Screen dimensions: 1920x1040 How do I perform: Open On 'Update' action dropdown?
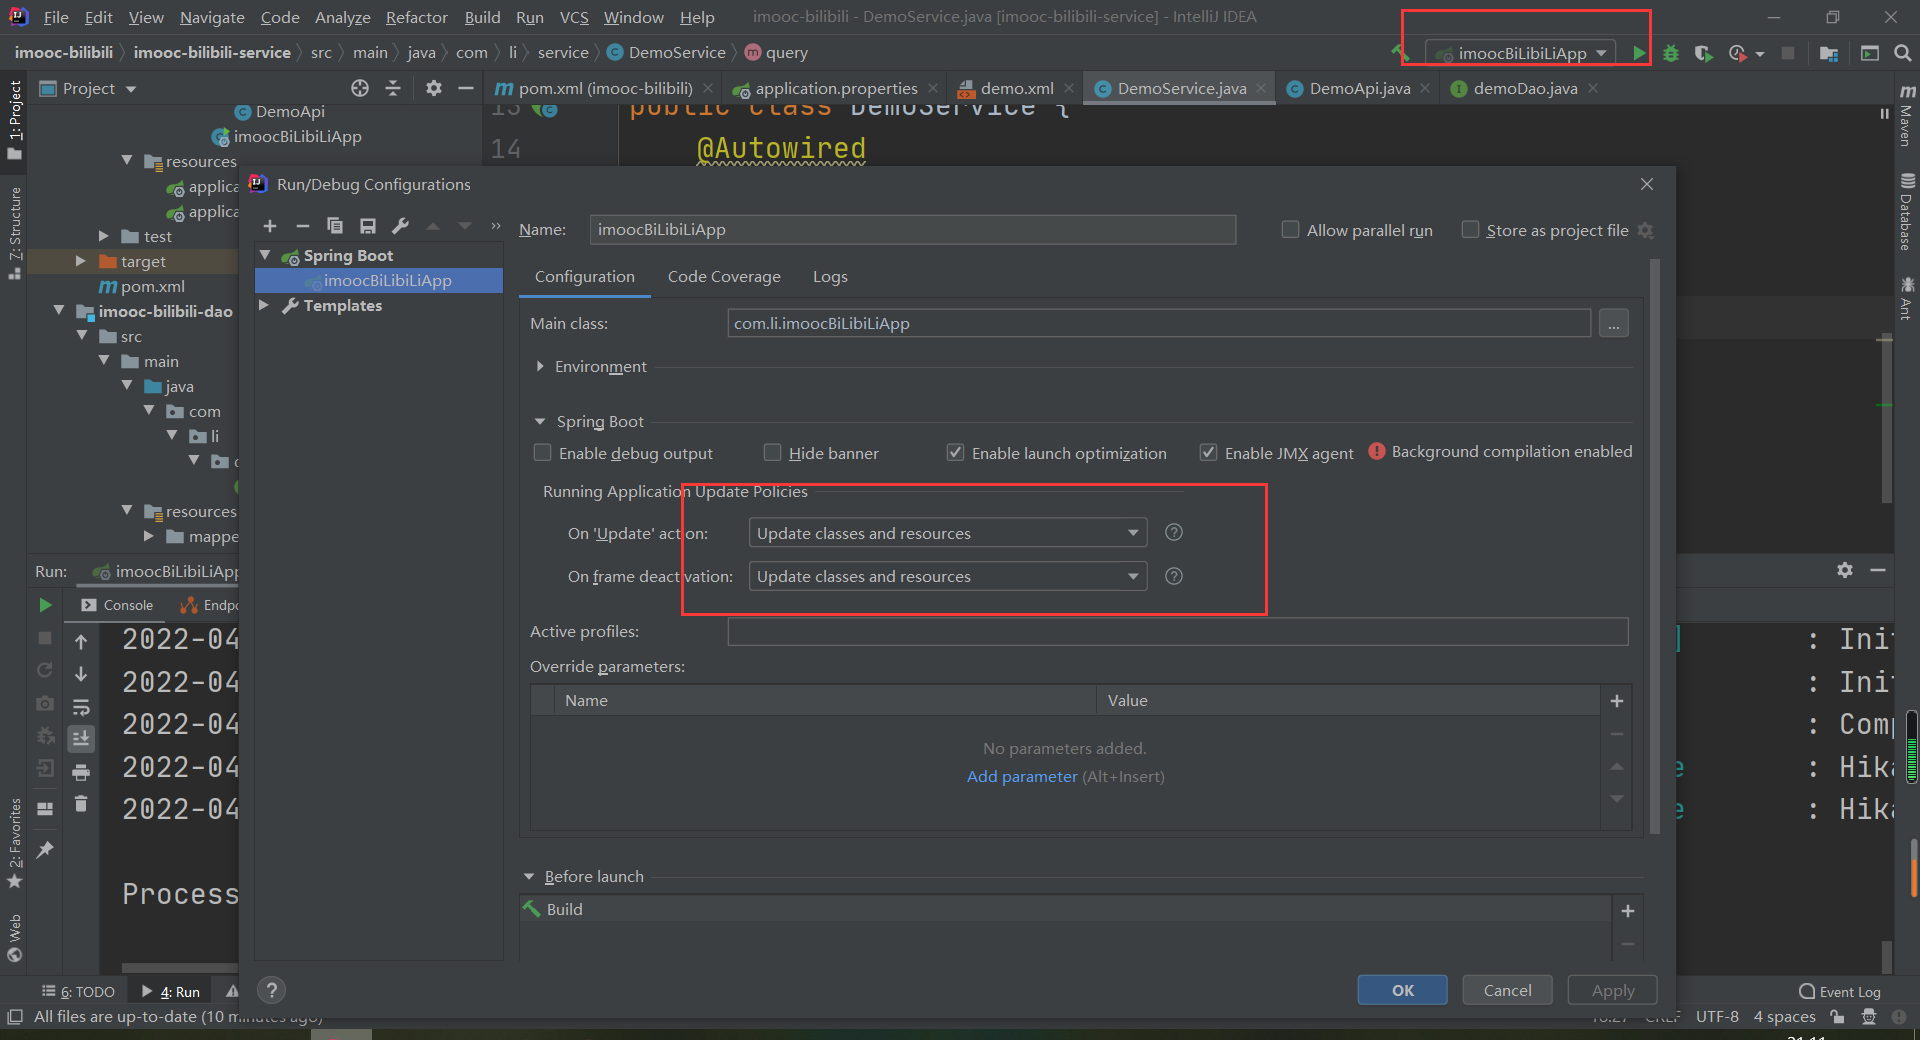pos(948,533)
